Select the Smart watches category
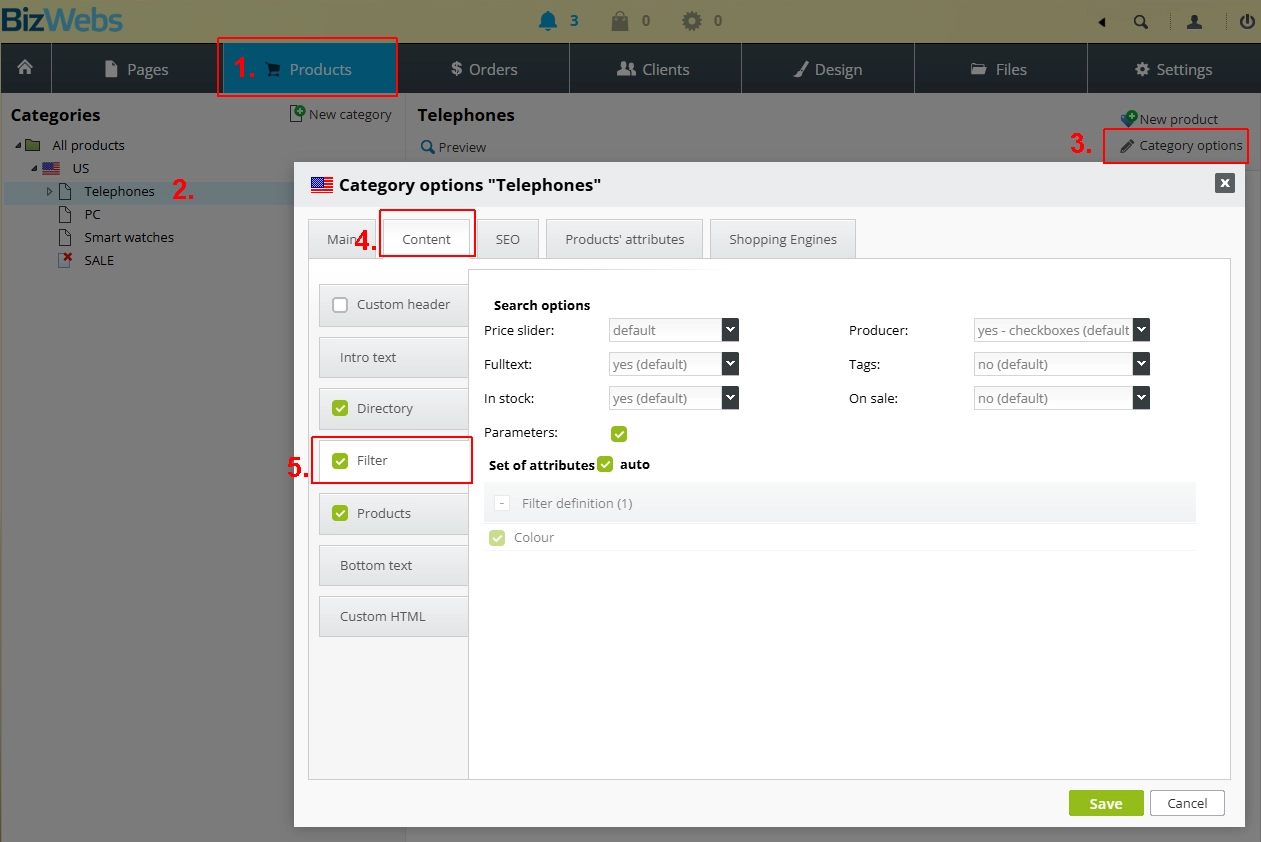 (128, 237)
